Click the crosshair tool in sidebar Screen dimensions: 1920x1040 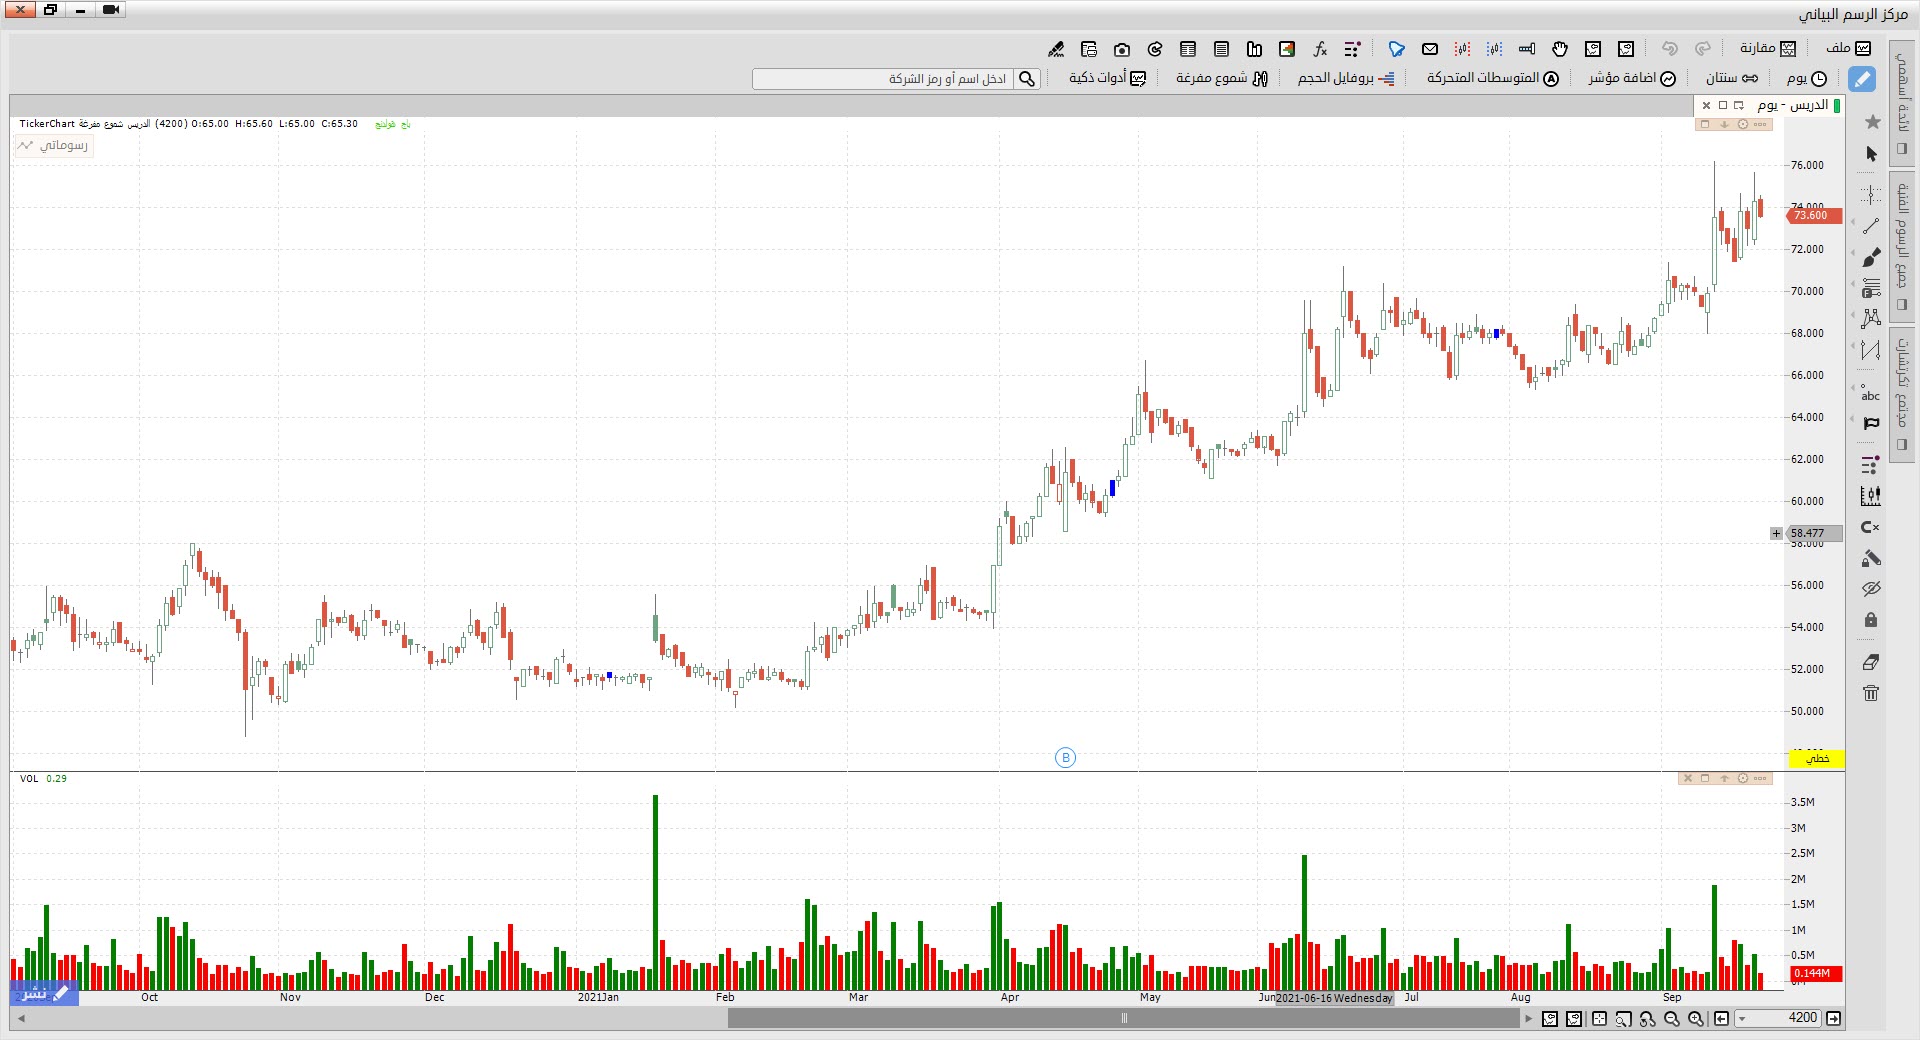(1871, 194)
